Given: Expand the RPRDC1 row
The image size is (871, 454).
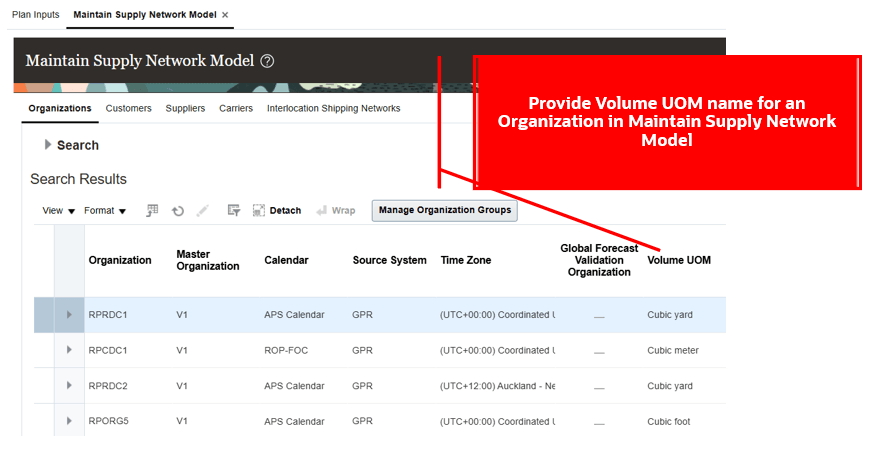Looking at the screenshot, I should [69, 315].
